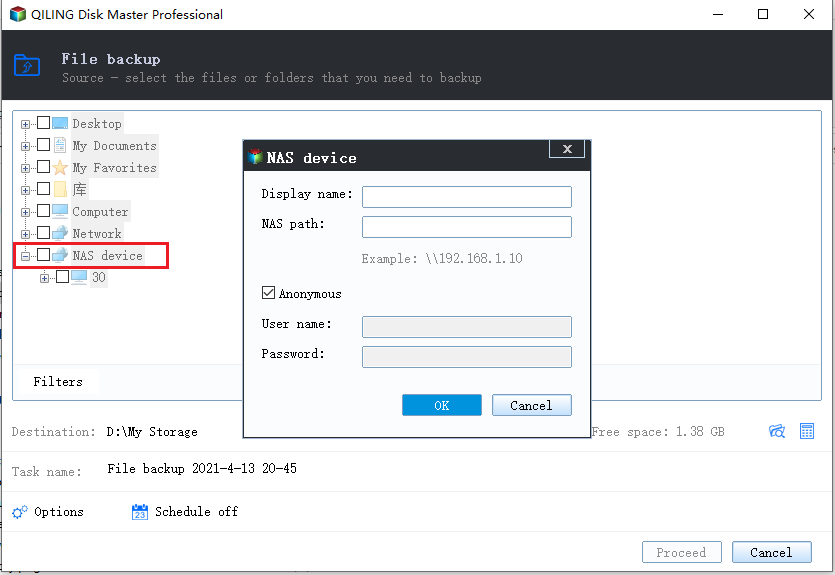Click the cube logo in NAS device dialog
835x575 pixels.
[255, 157]
